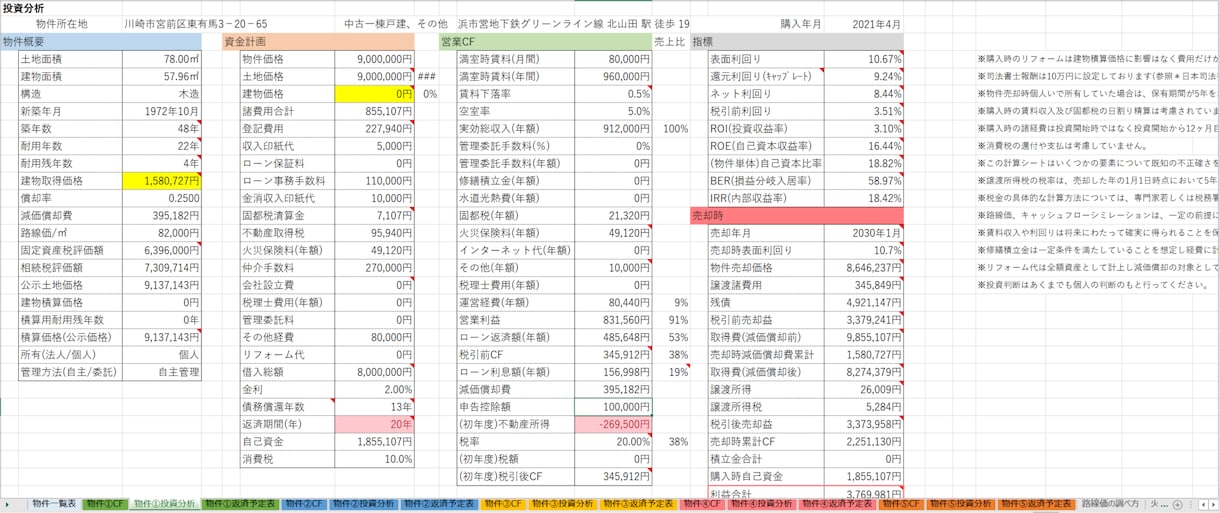
Task: Select the 営業利益 value 831,560円
Action: tap(612, 320)
